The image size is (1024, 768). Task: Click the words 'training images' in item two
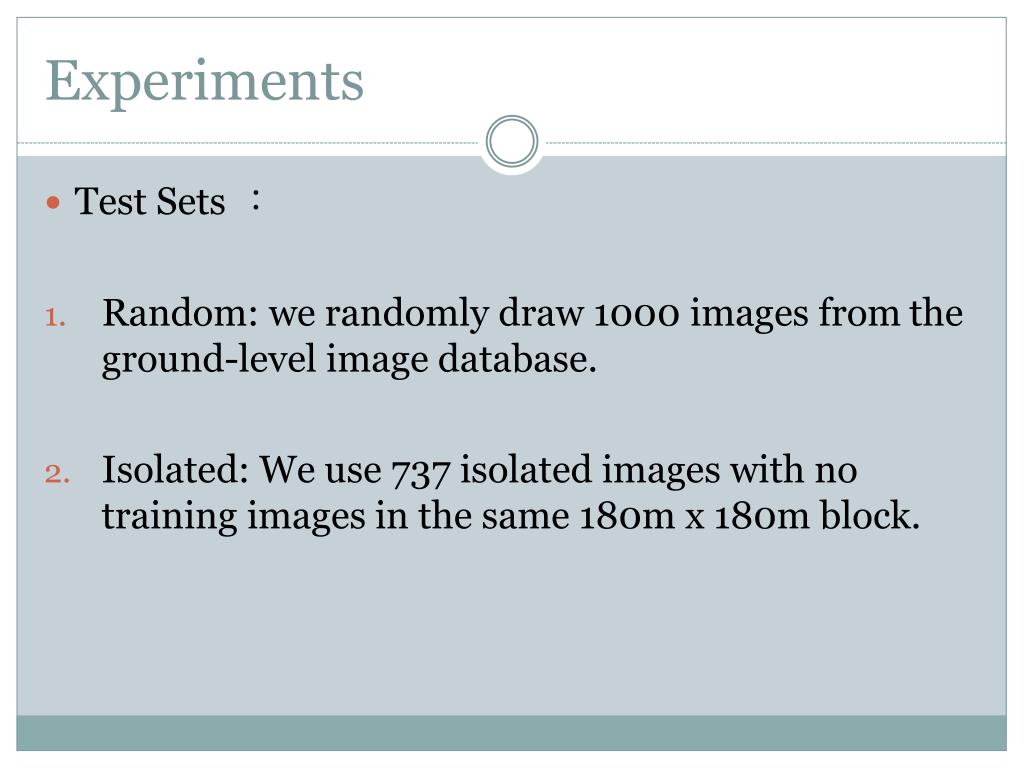tap(233, 517)
